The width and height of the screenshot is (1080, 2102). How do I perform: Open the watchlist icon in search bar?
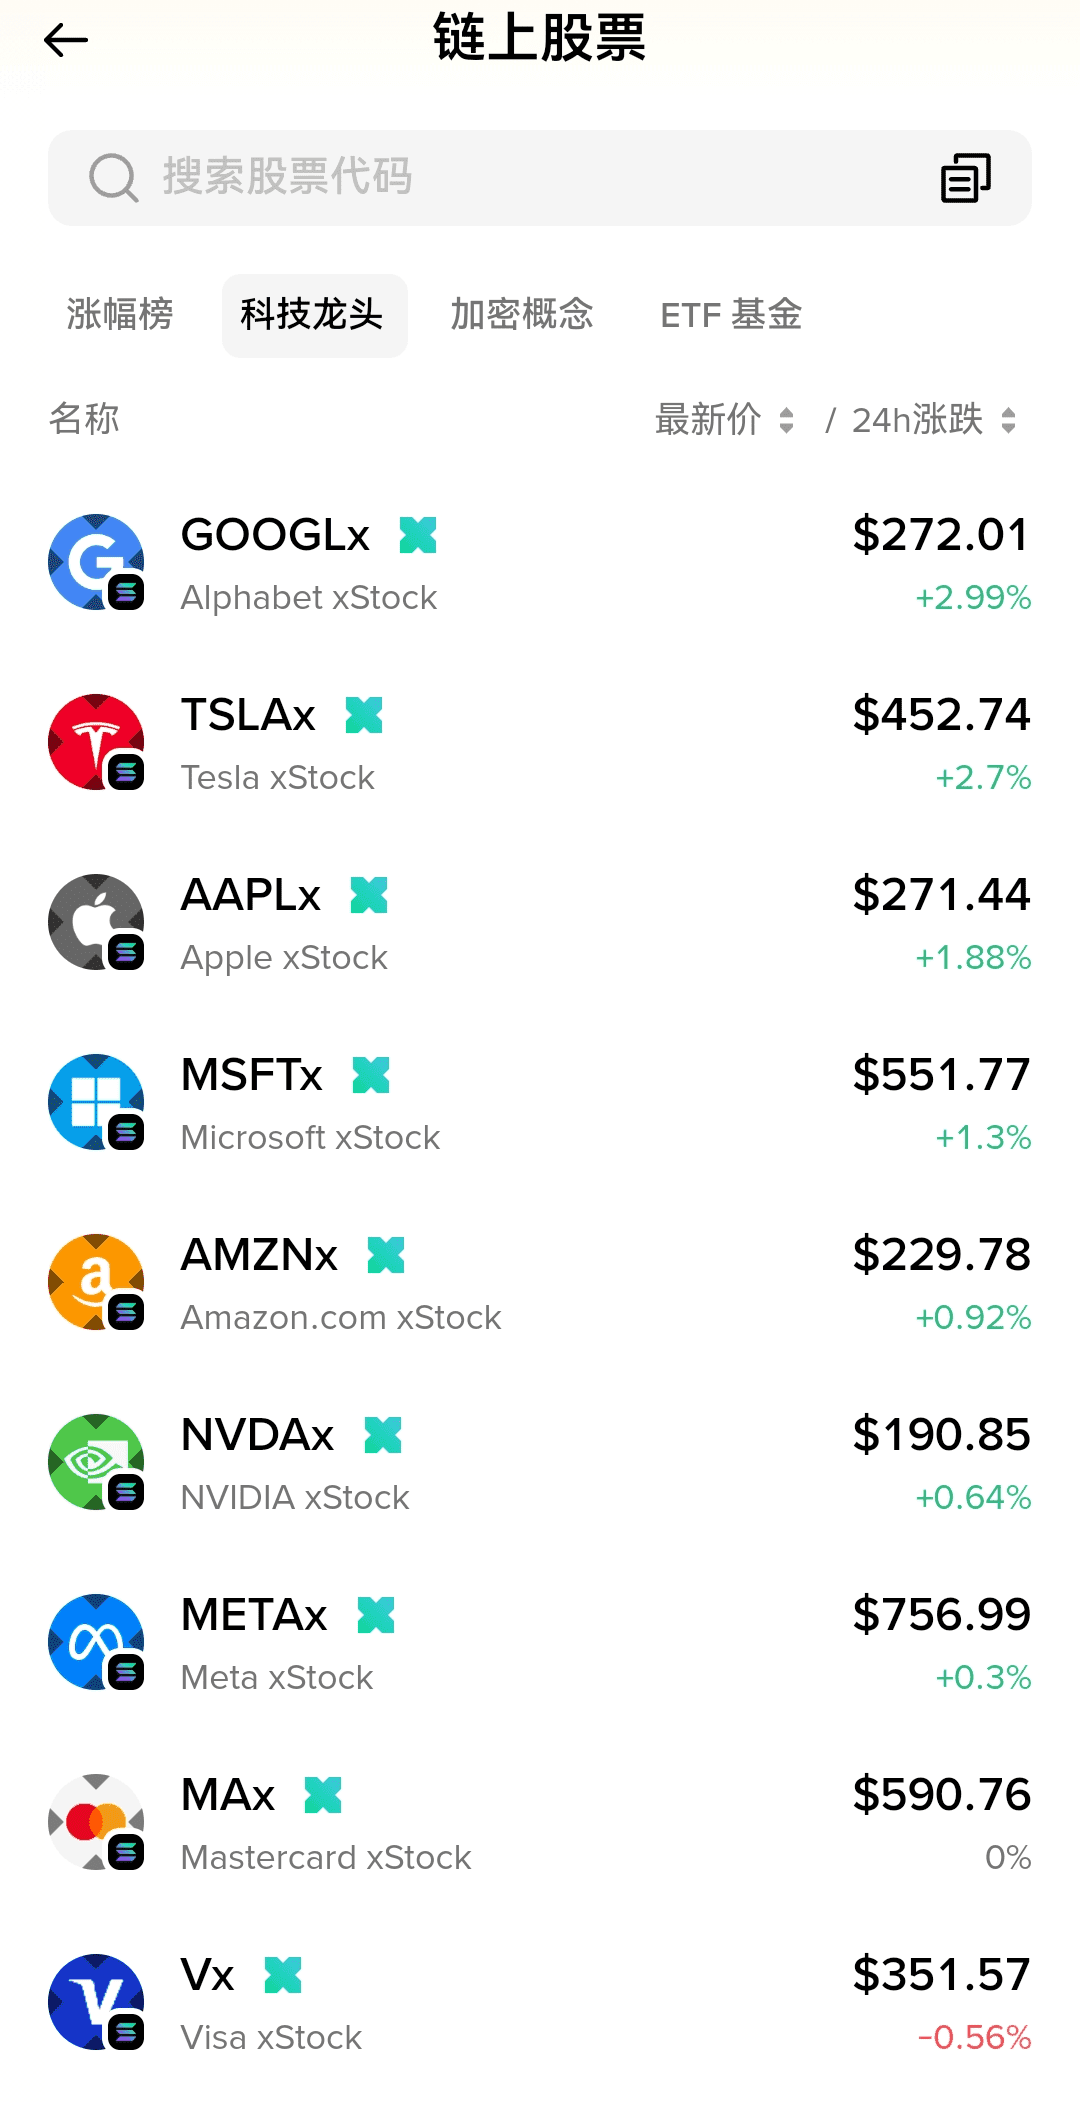[x=965, y=178]
